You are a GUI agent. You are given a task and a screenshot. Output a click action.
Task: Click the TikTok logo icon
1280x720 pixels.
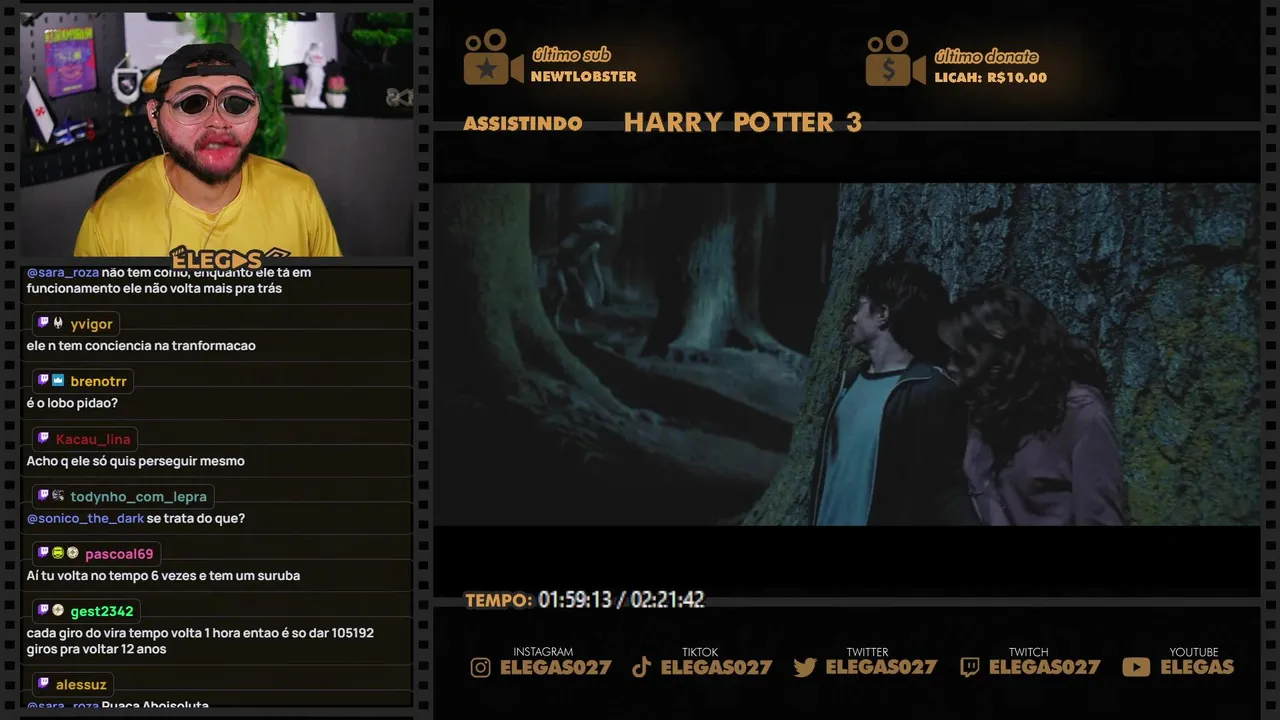pyautogui.click(x=642, y=668)
